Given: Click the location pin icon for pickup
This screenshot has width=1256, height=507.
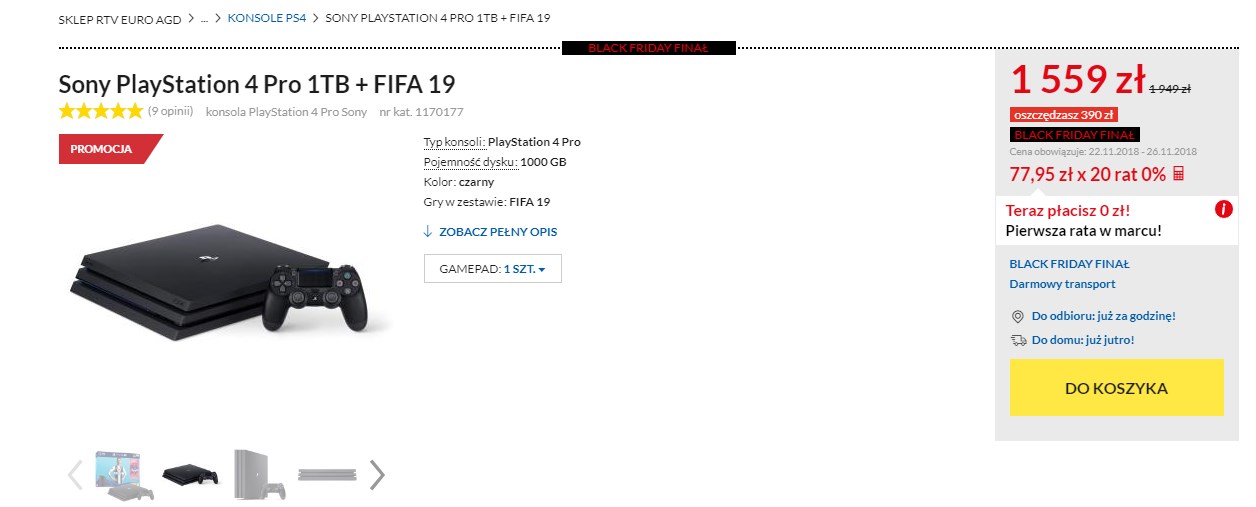Looking at the screenshot, I should 1018,316.
